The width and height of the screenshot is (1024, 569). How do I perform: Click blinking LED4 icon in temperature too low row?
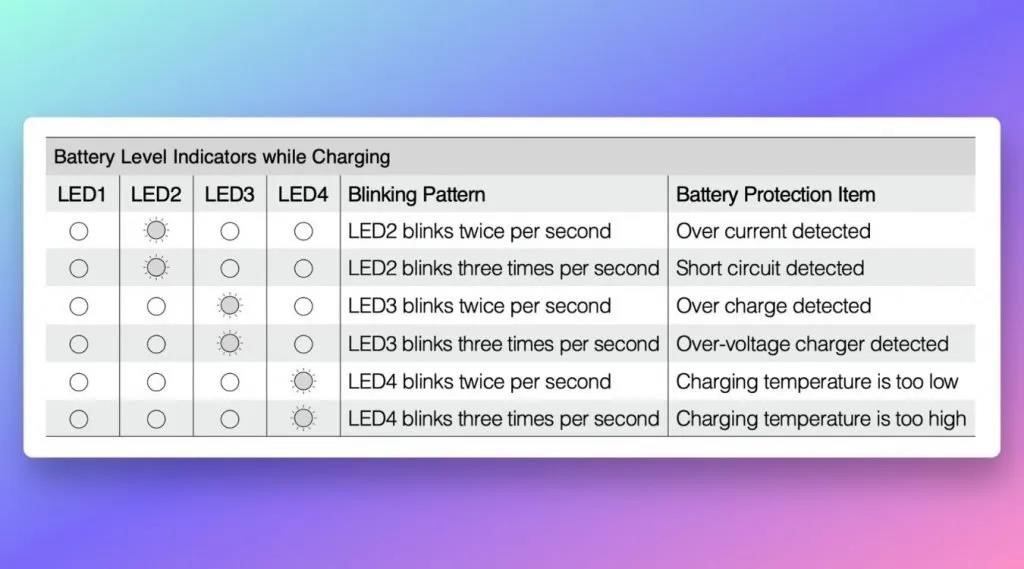click(304, 382)
